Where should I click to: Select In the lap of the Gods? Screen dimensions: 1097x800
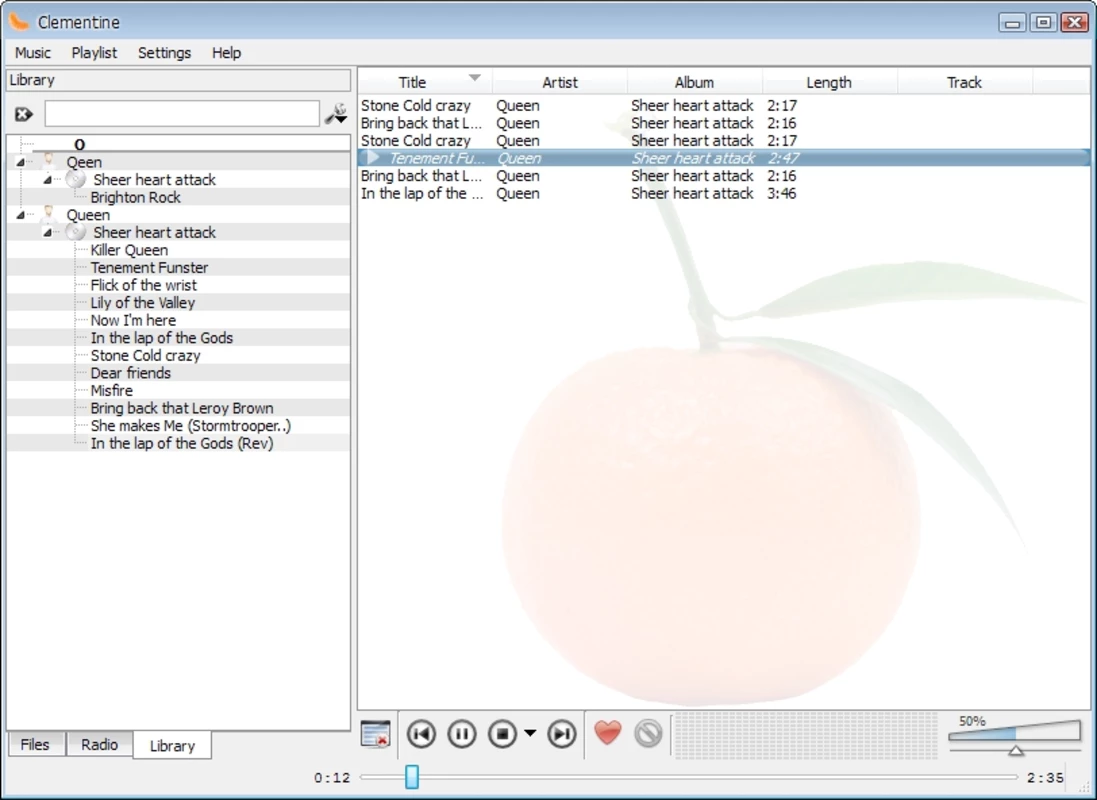coord(162,337)
